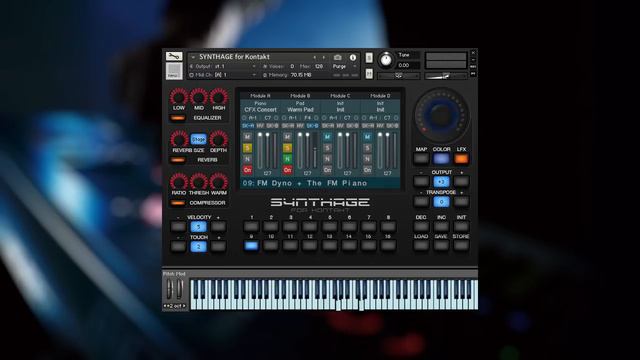Go to the next instrument arrow

324,58
